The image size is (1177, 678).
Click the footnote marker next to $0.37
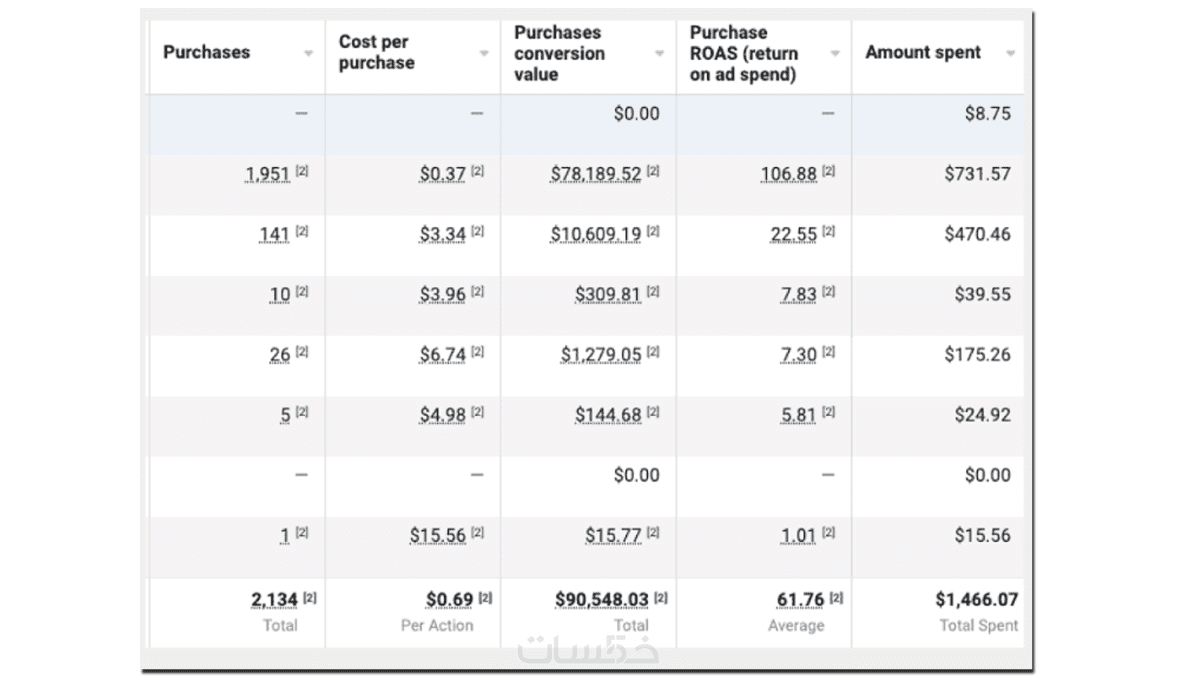[x=478, y=172]
